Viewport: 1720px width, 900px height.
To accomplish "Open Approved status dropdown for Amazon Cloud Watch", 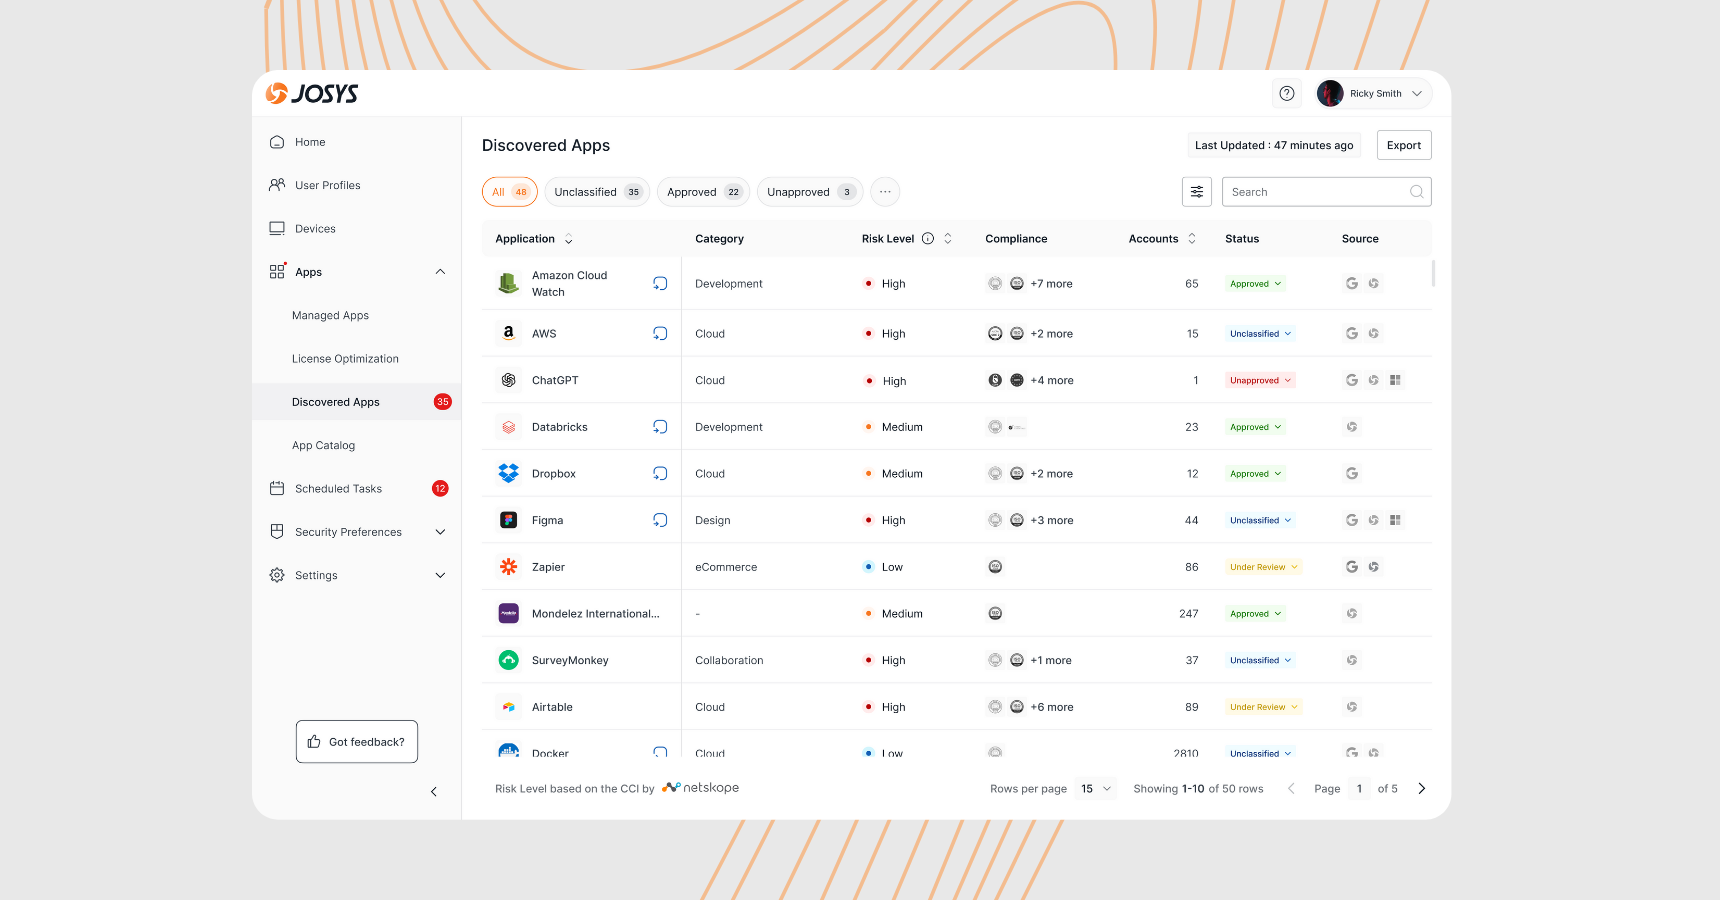I will tap(1255, 284).
